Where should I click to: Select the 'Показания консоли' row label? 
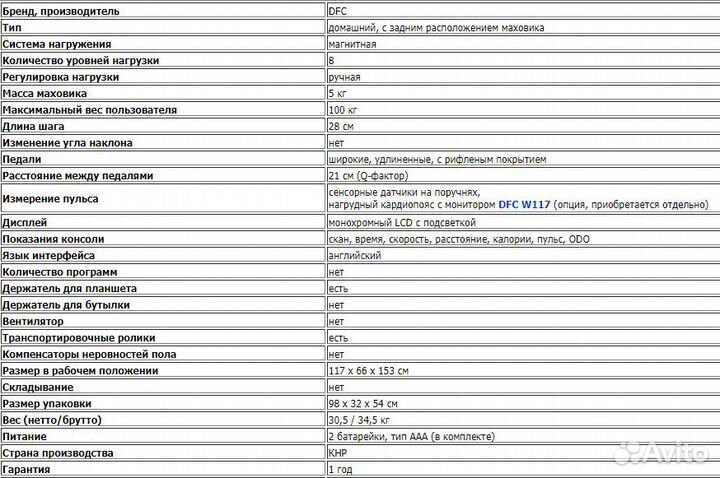[x=53, y=239]
